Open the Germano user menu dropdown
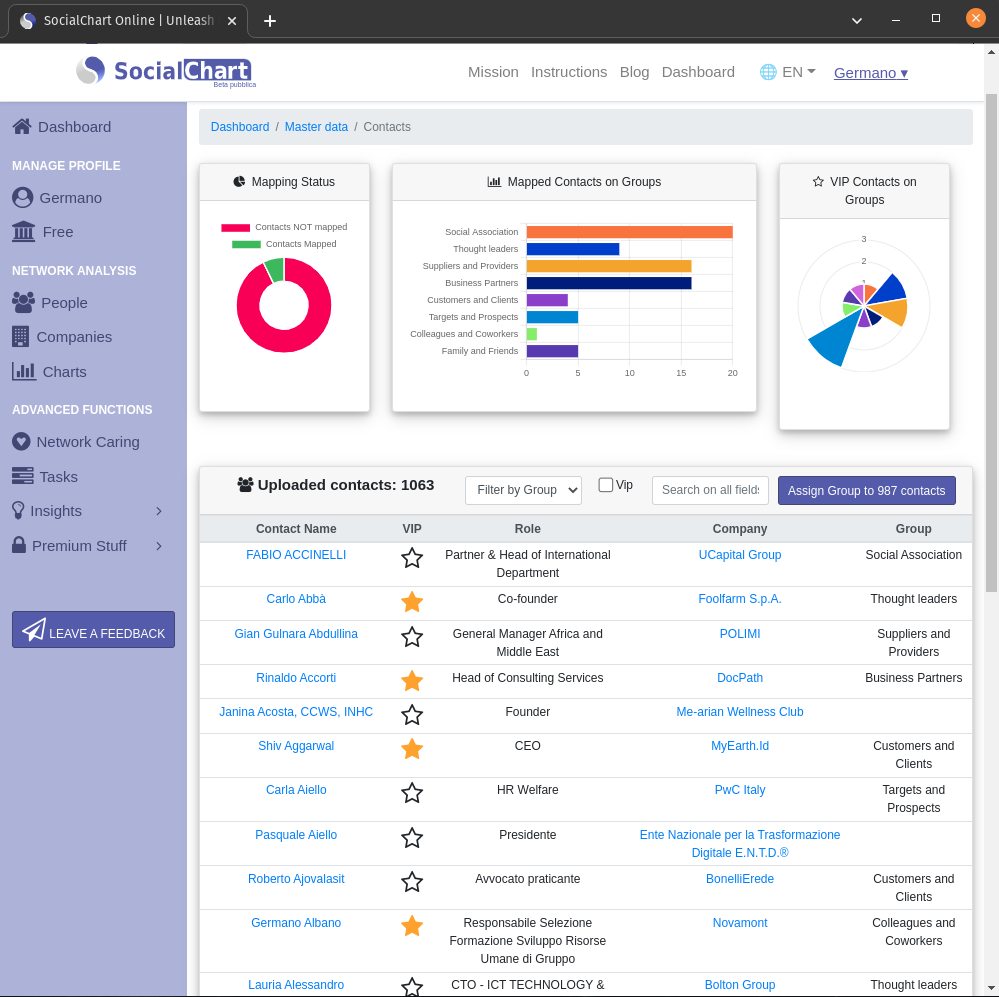The width and height of the screenshot is (999, 997). click(x=870, y=73)
